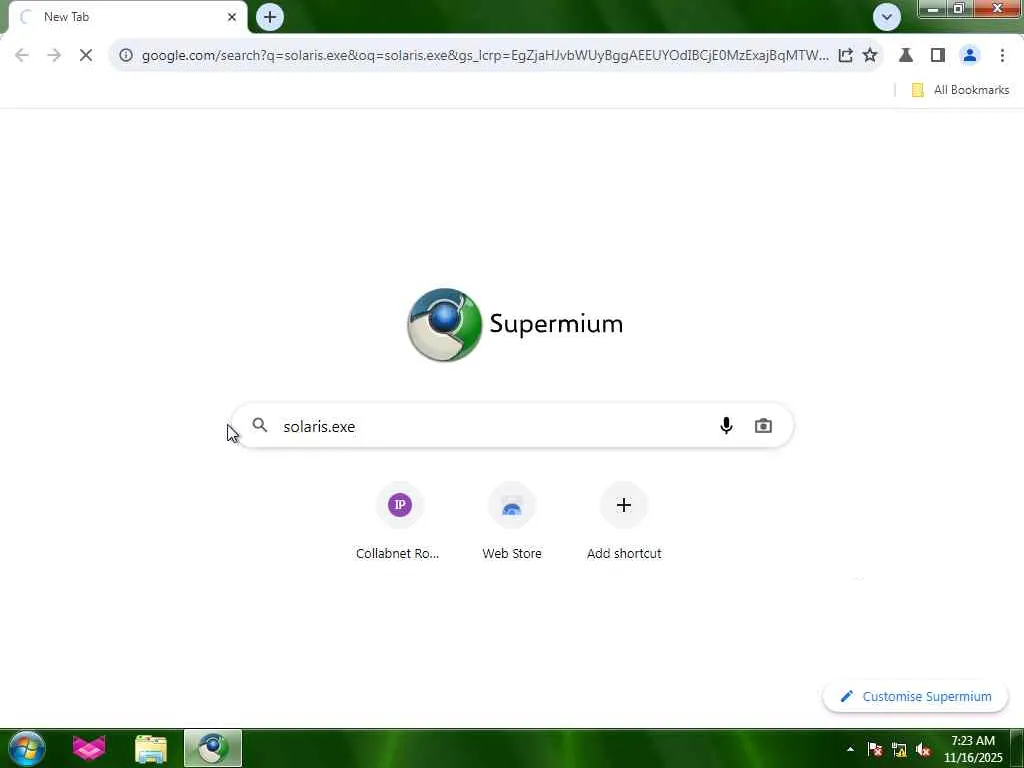Minimize the Supermium window
The height and width of the screenshot is (768, 1024).
click(x=933, y=9)
